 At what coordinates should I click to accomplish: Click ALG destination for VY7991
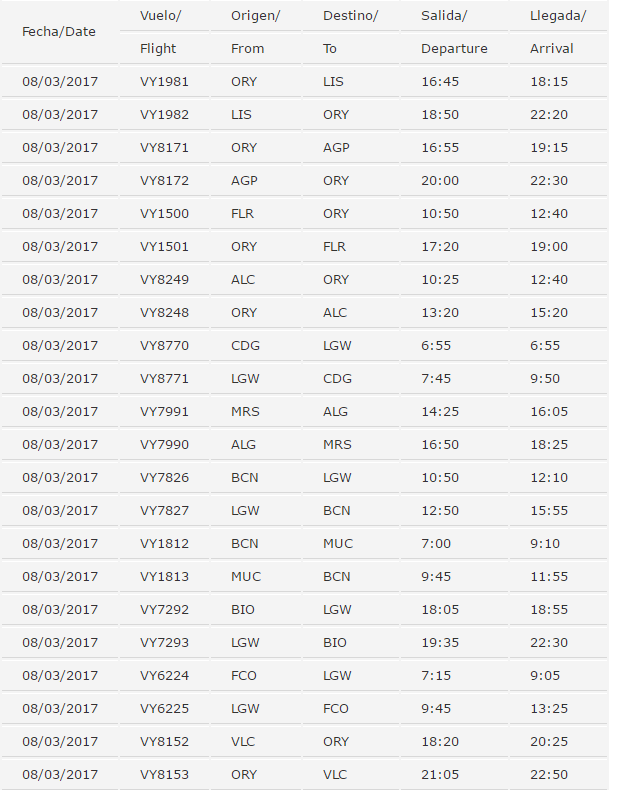click(x=335, y=412)
